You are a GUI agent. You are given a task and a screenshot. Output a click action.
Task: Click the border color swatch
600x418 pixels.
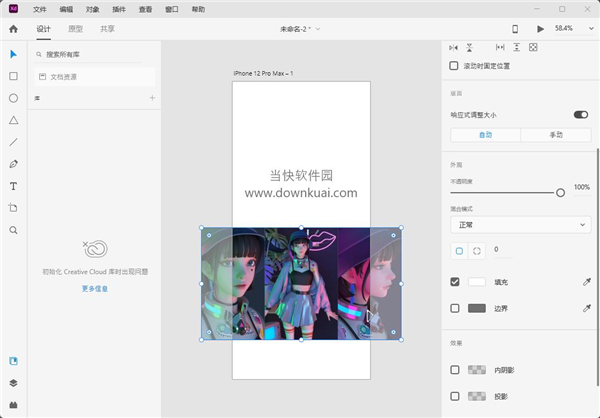pos(477,308)
